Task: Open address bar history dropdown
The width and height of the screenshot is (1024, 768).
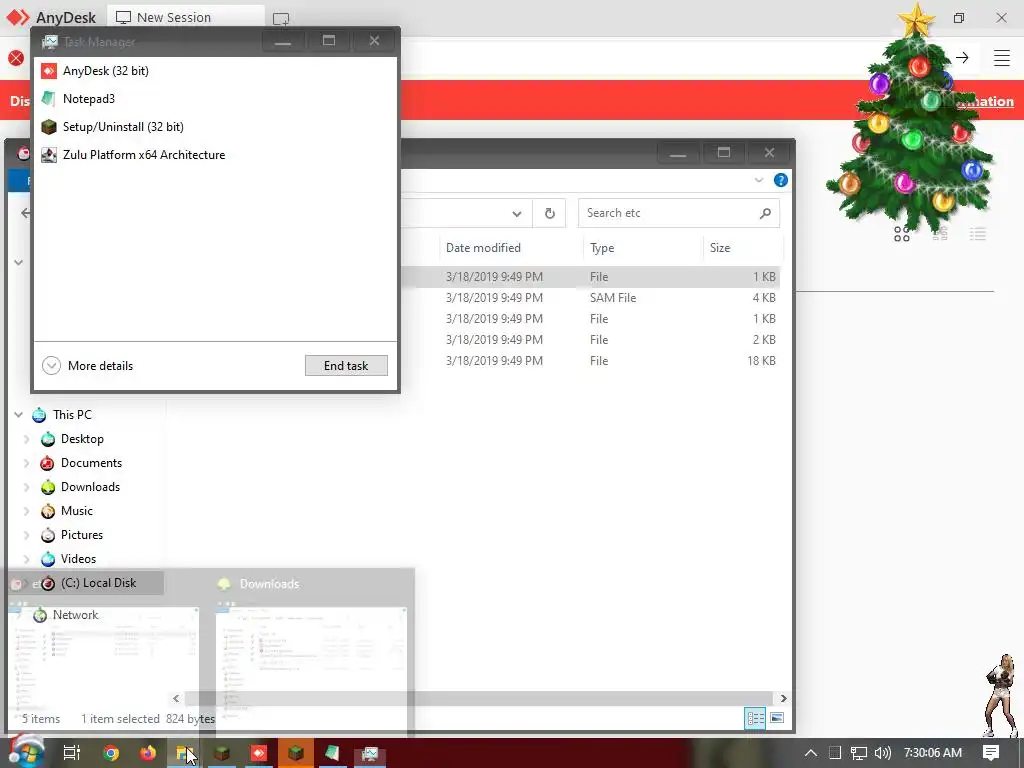Action: (x=517, y=214)
